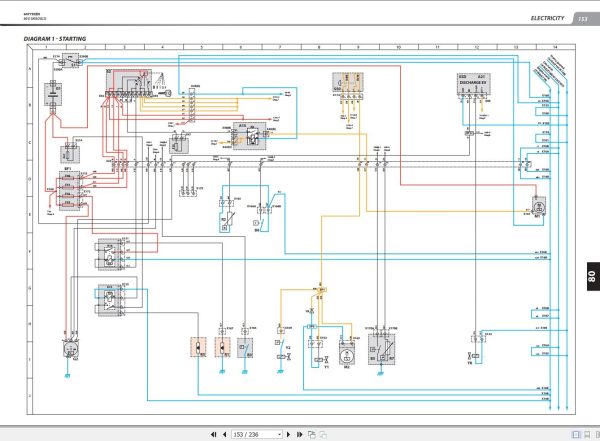Jump to the last page
600x441 pixels.
point(300,434)
